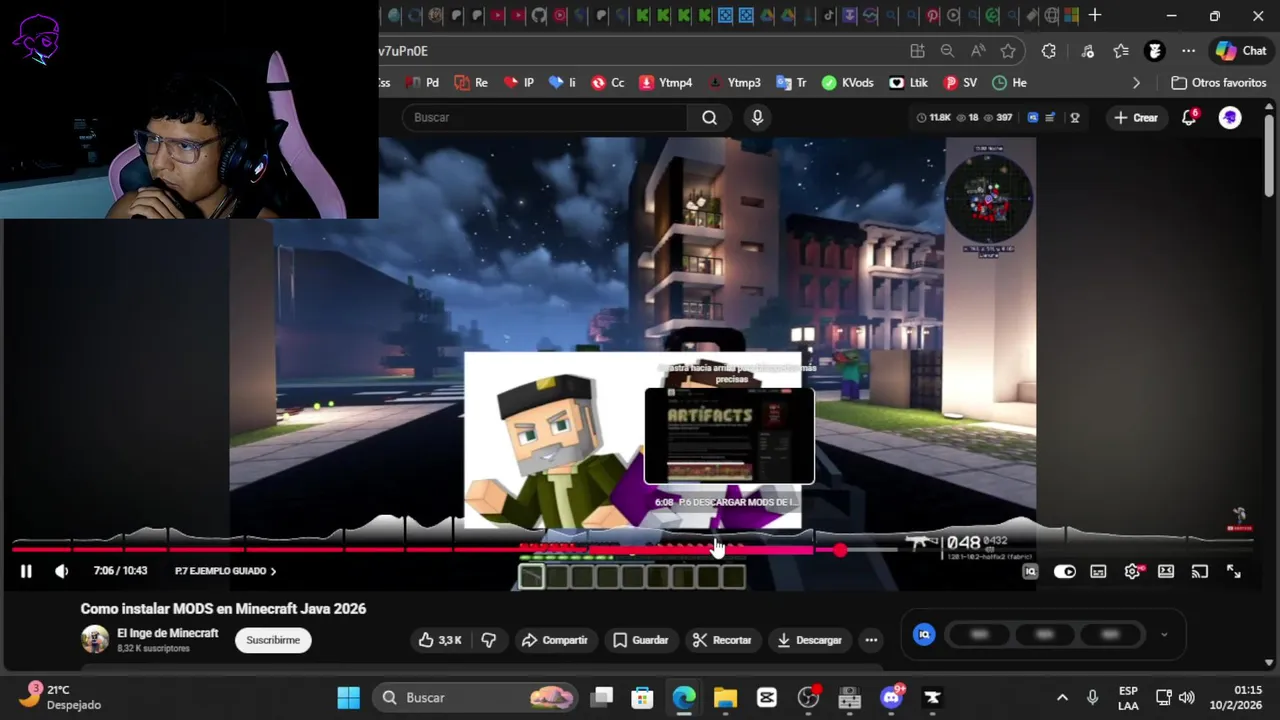Viewport: 1280px width, 720px height.
Task: Click the page vertical scrollbar
Action: tap(1269, 156)
